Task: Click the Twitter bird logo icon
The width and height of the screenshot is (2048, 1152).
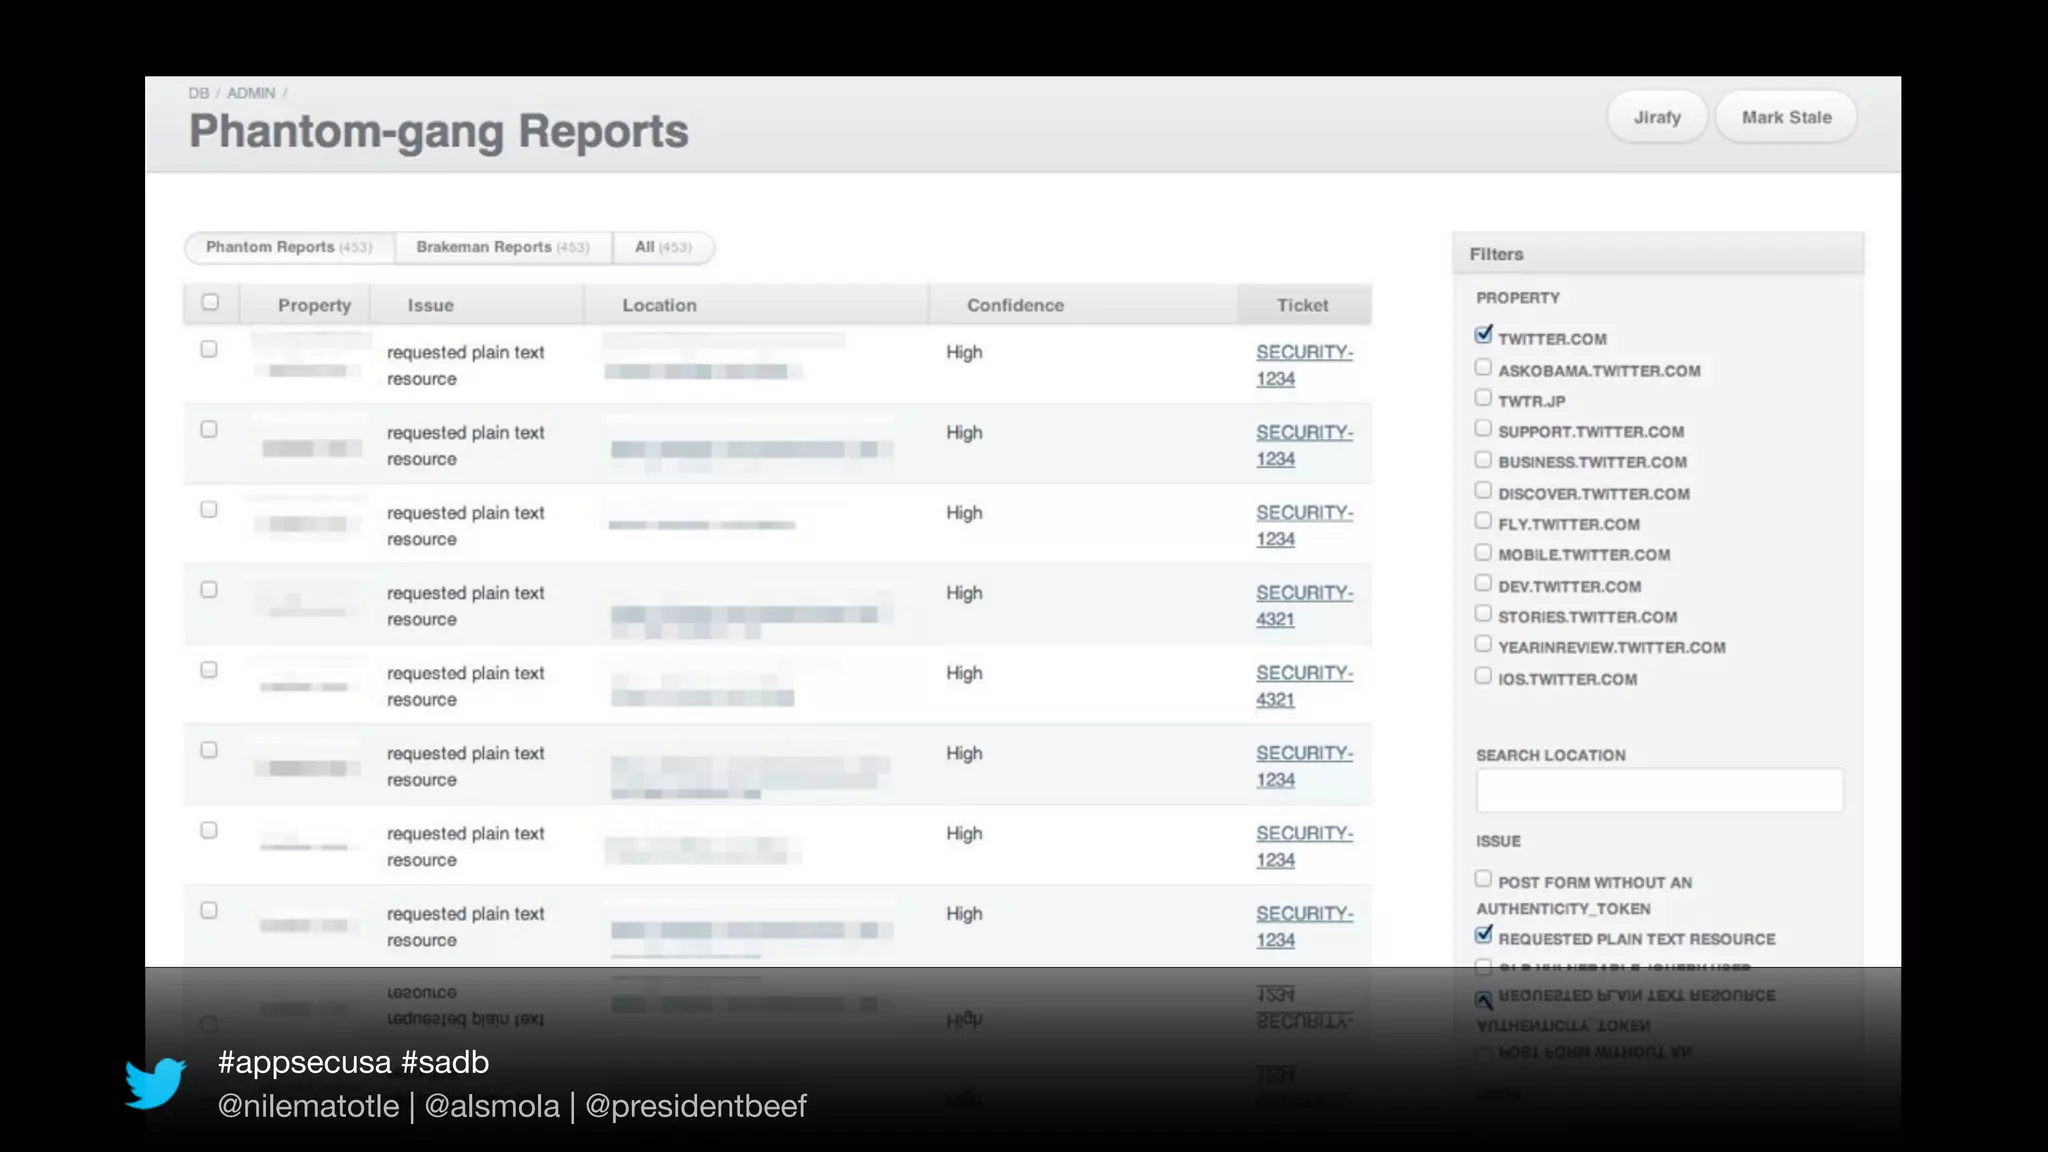Action: [155, 1083]
